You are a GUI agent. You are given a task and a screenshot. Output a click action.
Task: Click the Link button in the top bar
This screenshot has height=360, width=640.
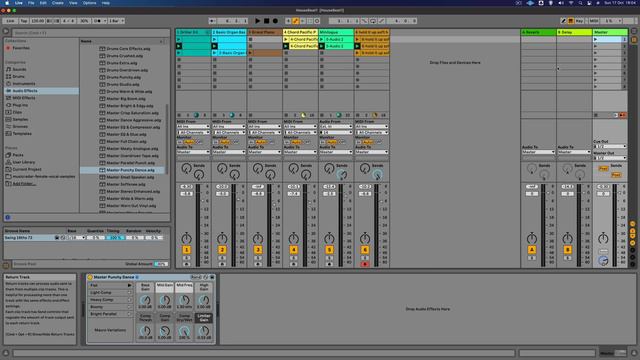point(10,21)
